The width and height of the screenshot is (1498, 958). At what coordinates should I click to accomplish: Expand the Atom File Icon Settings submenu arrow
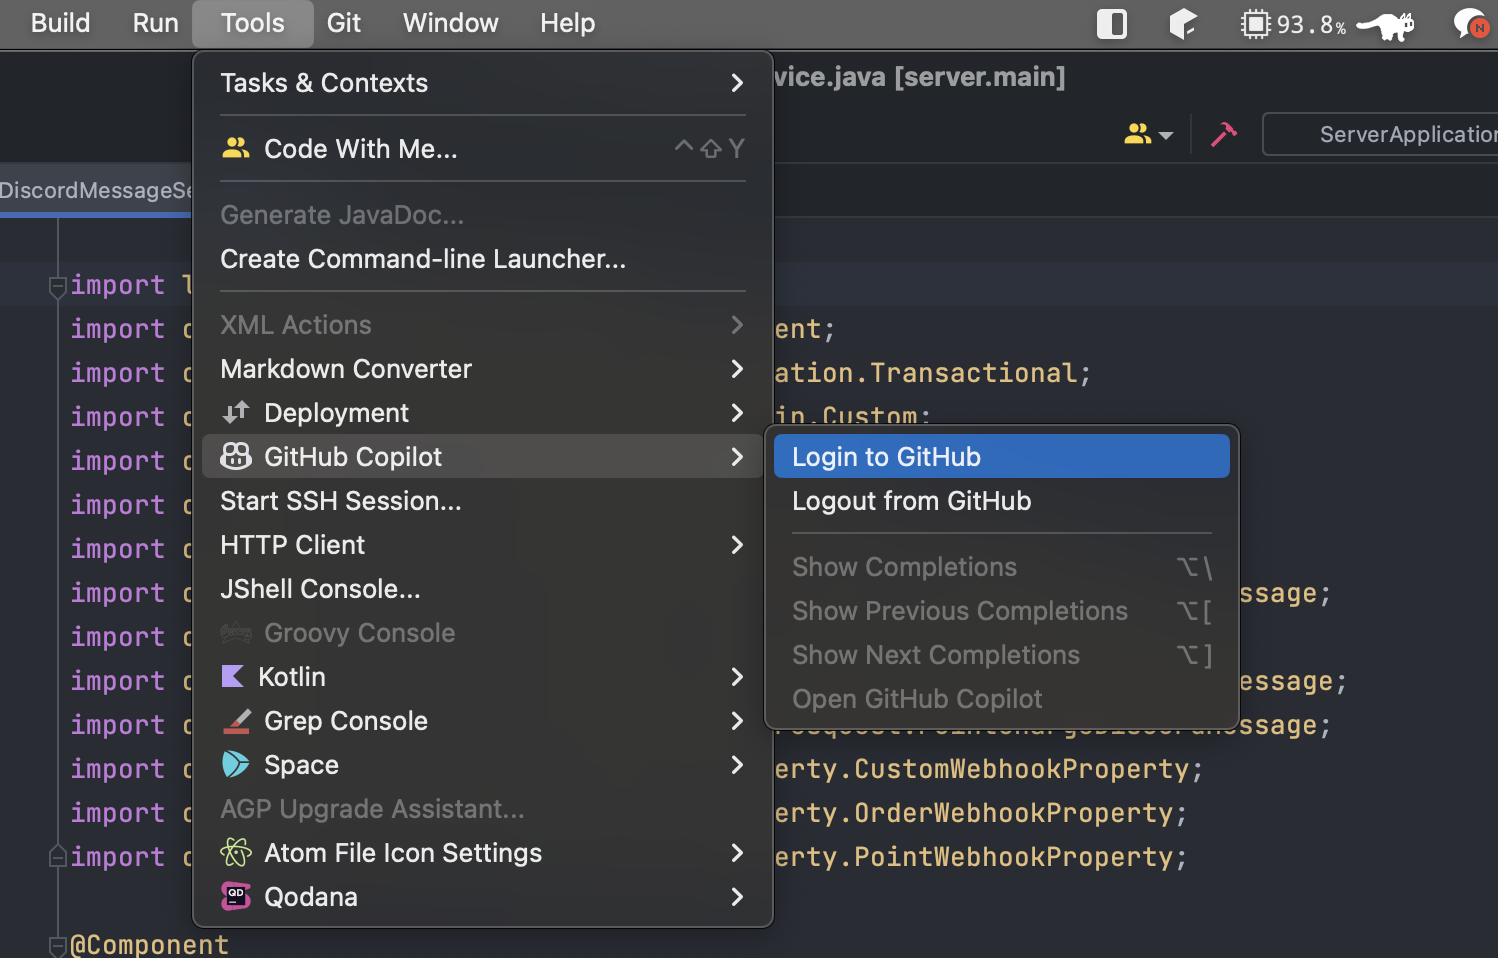(x=737, y=853)
